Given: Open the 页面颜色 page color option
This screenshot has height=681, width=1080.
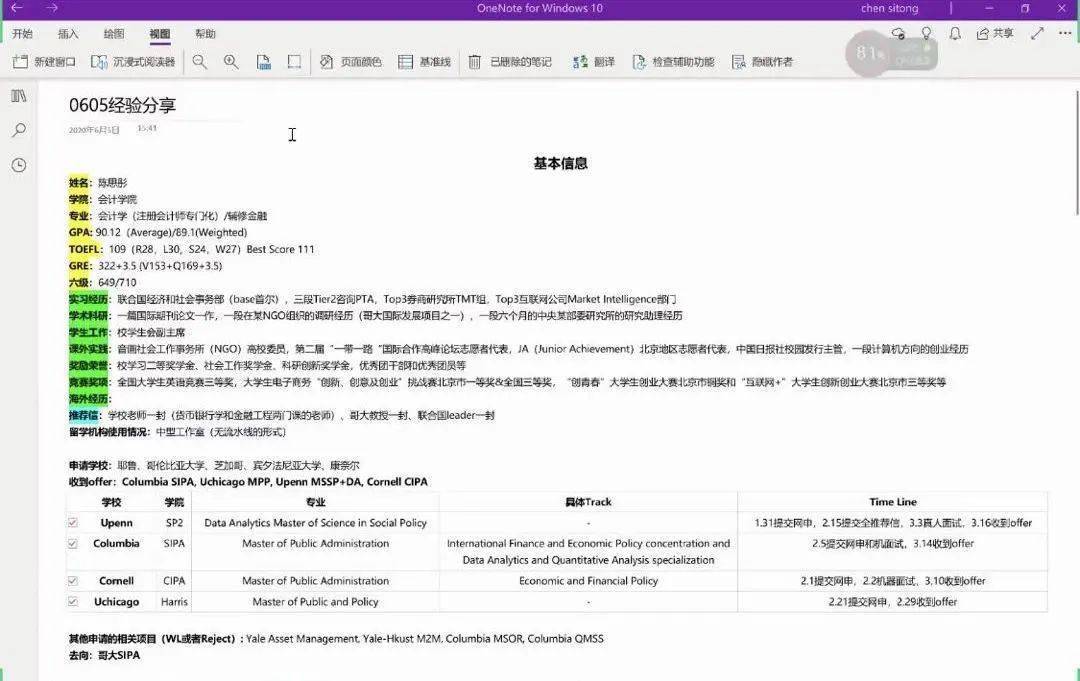Looking at the screenshot, I should point(351,62).
